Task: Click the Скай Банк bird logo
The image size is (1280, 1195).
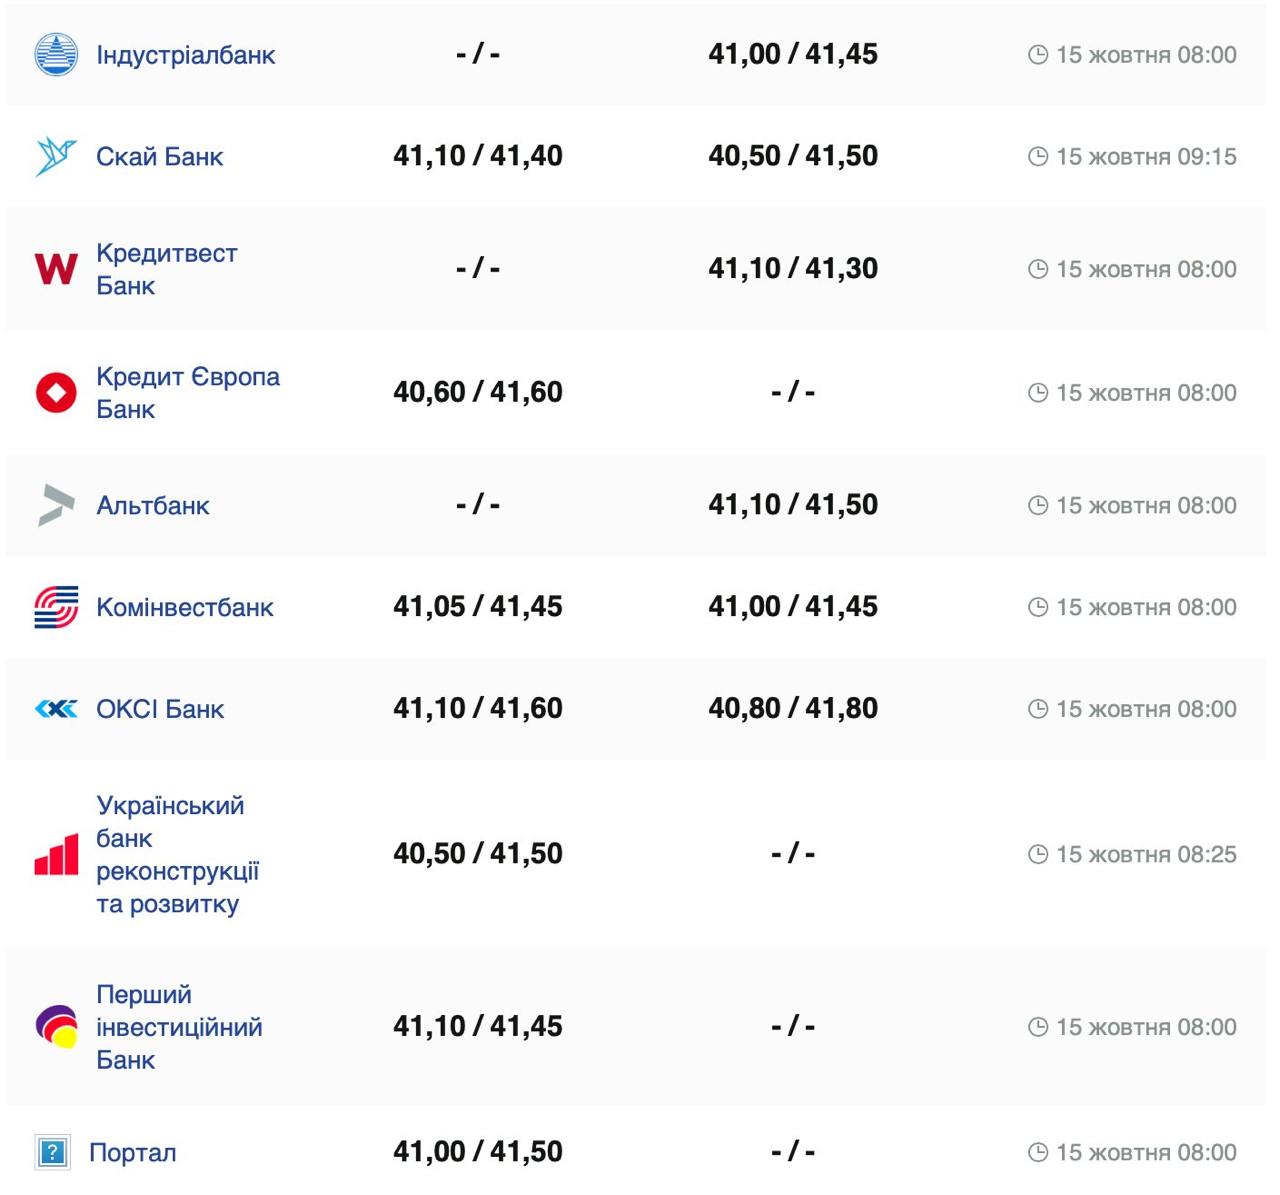Action: tap(56, 157)
